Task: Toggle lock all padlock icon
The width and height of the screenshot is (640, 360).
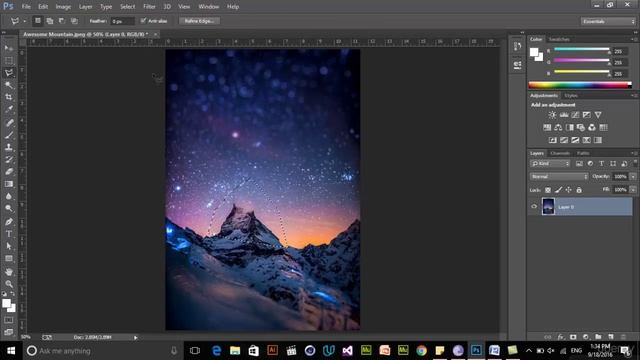Action: tap(579, 190)
